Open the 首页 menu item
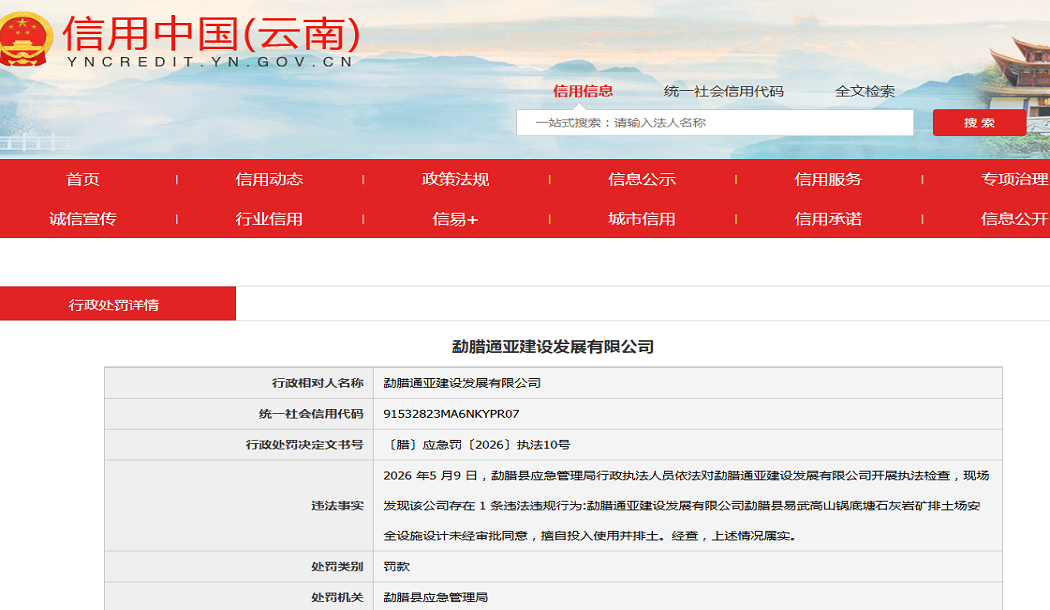This screenshot has height=610, width=1050. [x=82, y=179]
